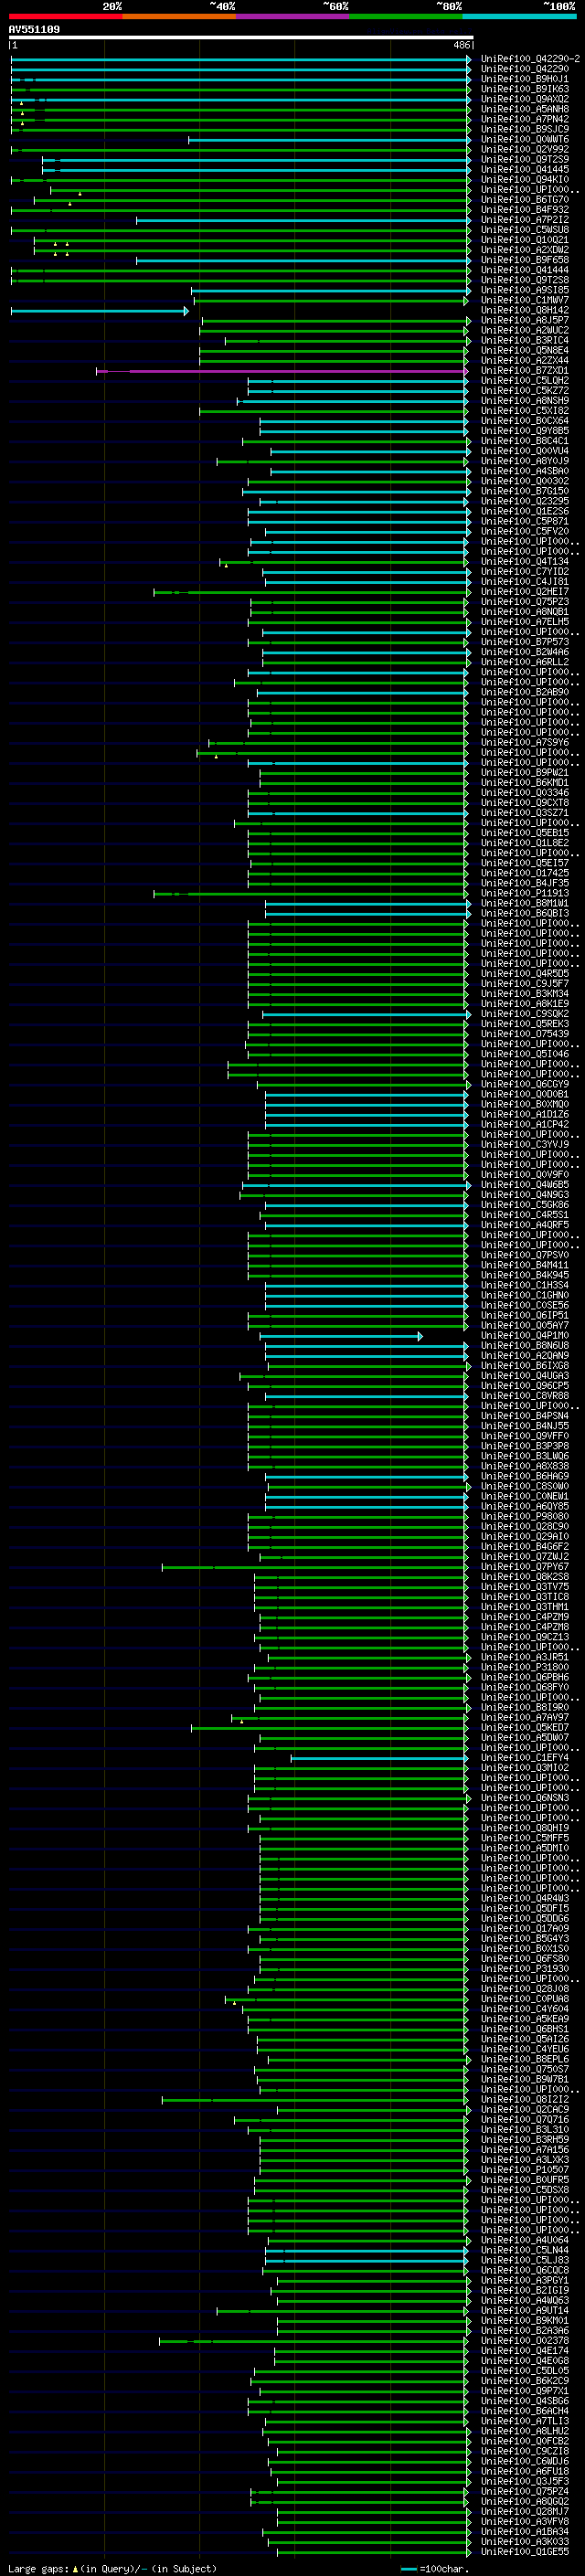585x2576 pixels.
Task: Click hit label UniRef100_A9SI85
Action: point(524,290)
